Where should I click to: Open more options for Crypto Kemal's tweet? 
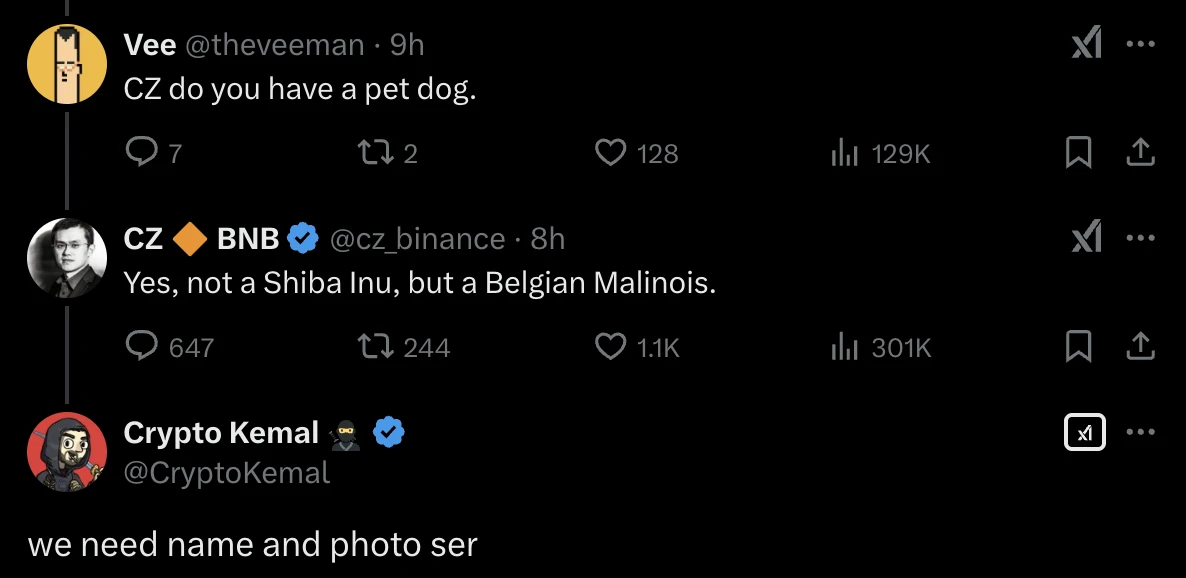[1140, 432]
